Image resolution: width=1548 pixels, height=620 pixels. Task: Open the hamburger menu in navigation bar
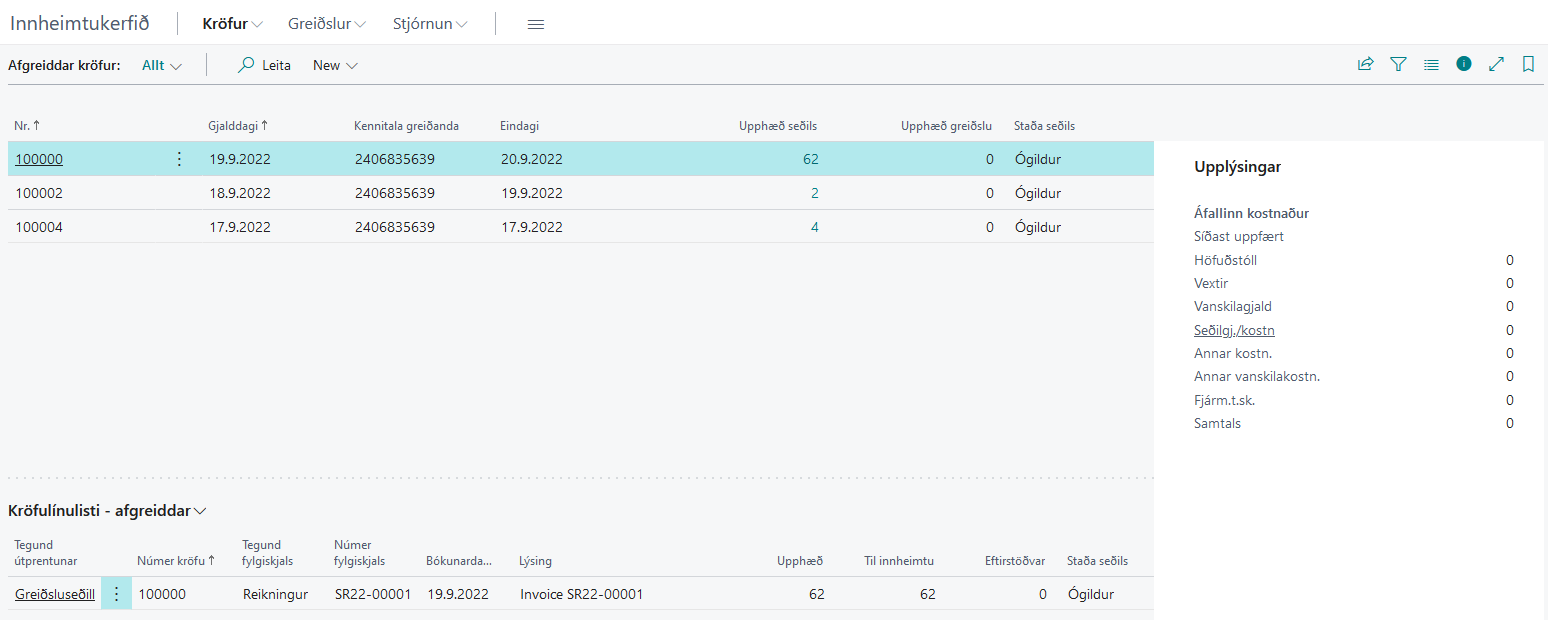(535, 24)
